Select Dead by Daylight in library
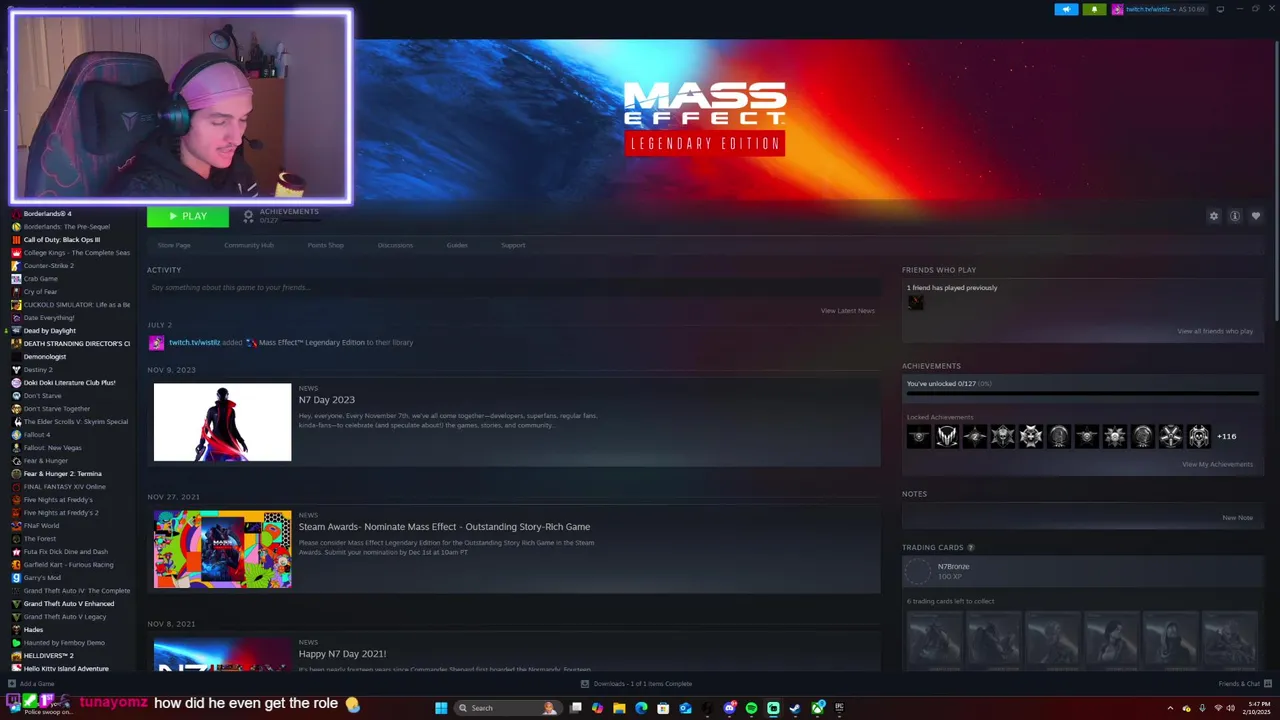Screen dimensions: 1280x720 pos(49,331)
